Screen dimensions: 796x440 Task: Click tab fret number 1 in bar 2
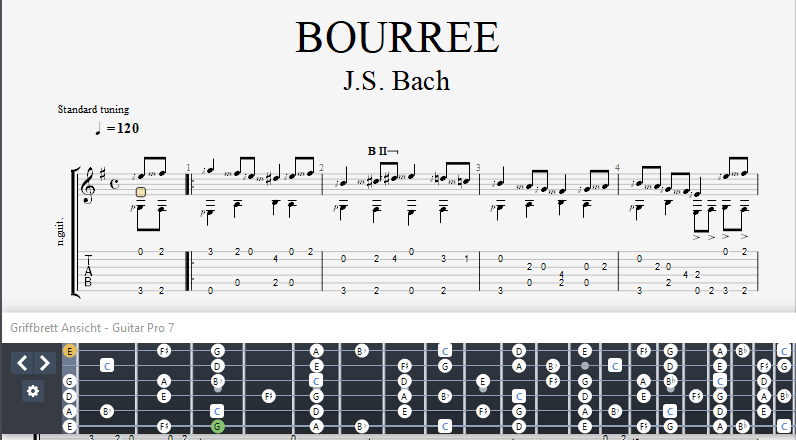[x=466, y=259]
